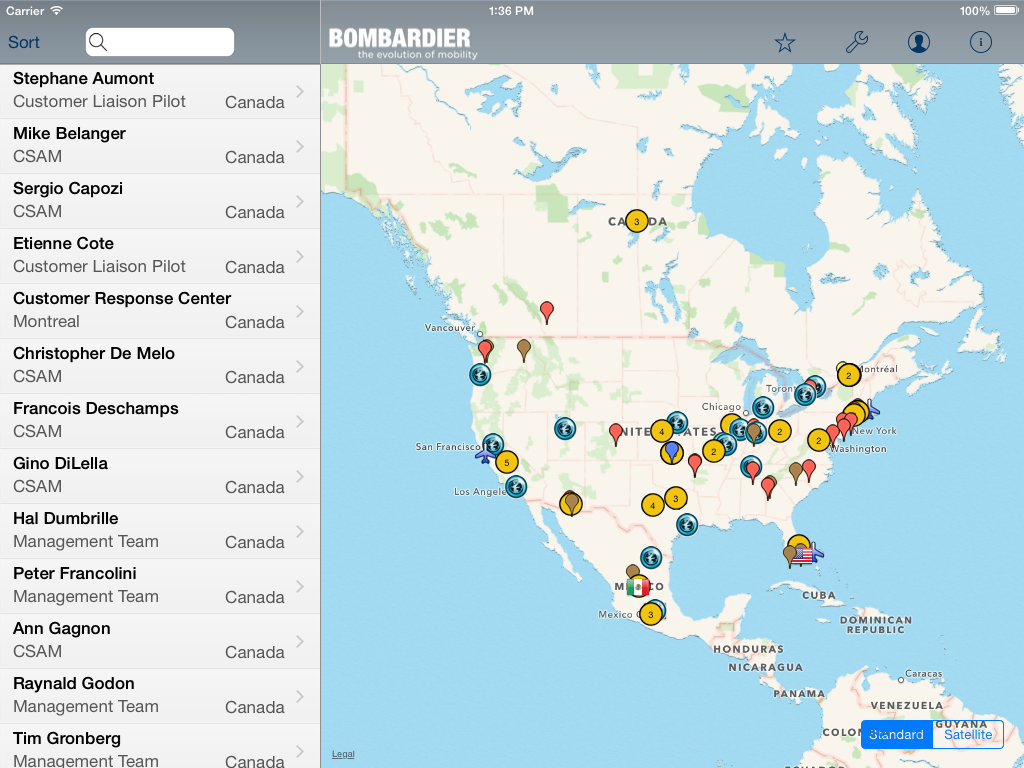Tap Montreal under Customer Response Center
Screen dimensions: 1024x768
tap(46, 321)
